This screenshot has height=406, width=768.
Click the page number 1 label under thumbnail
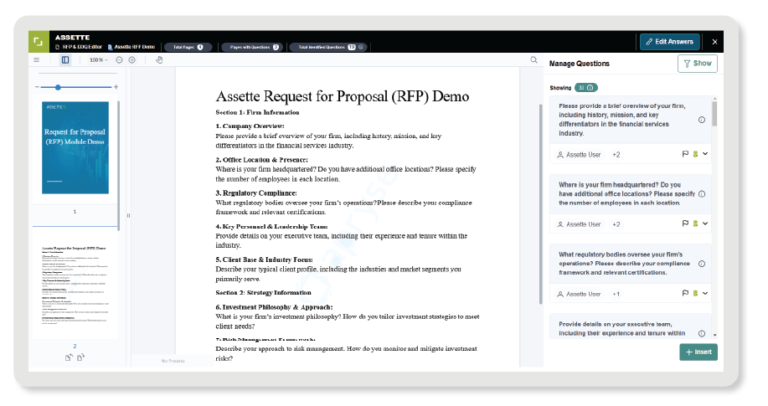pyautogui.click(x=75, y=212)
